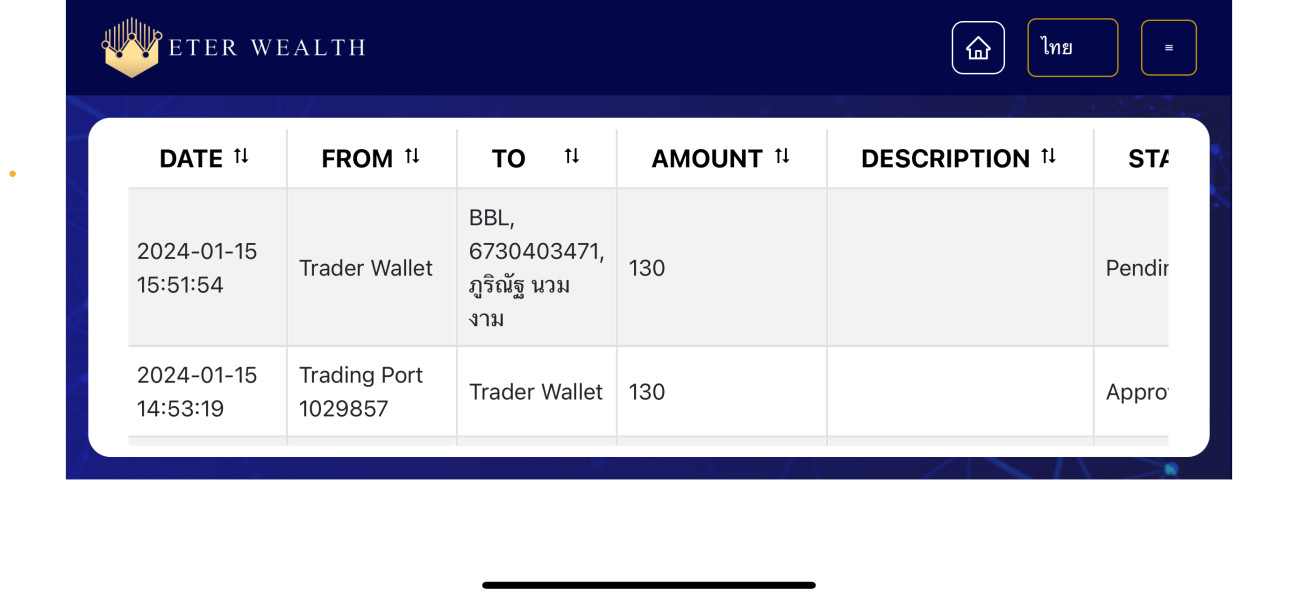Click the ETER WEALTH brand text
Screen dimensions: 1298x600
pos(267,48)
